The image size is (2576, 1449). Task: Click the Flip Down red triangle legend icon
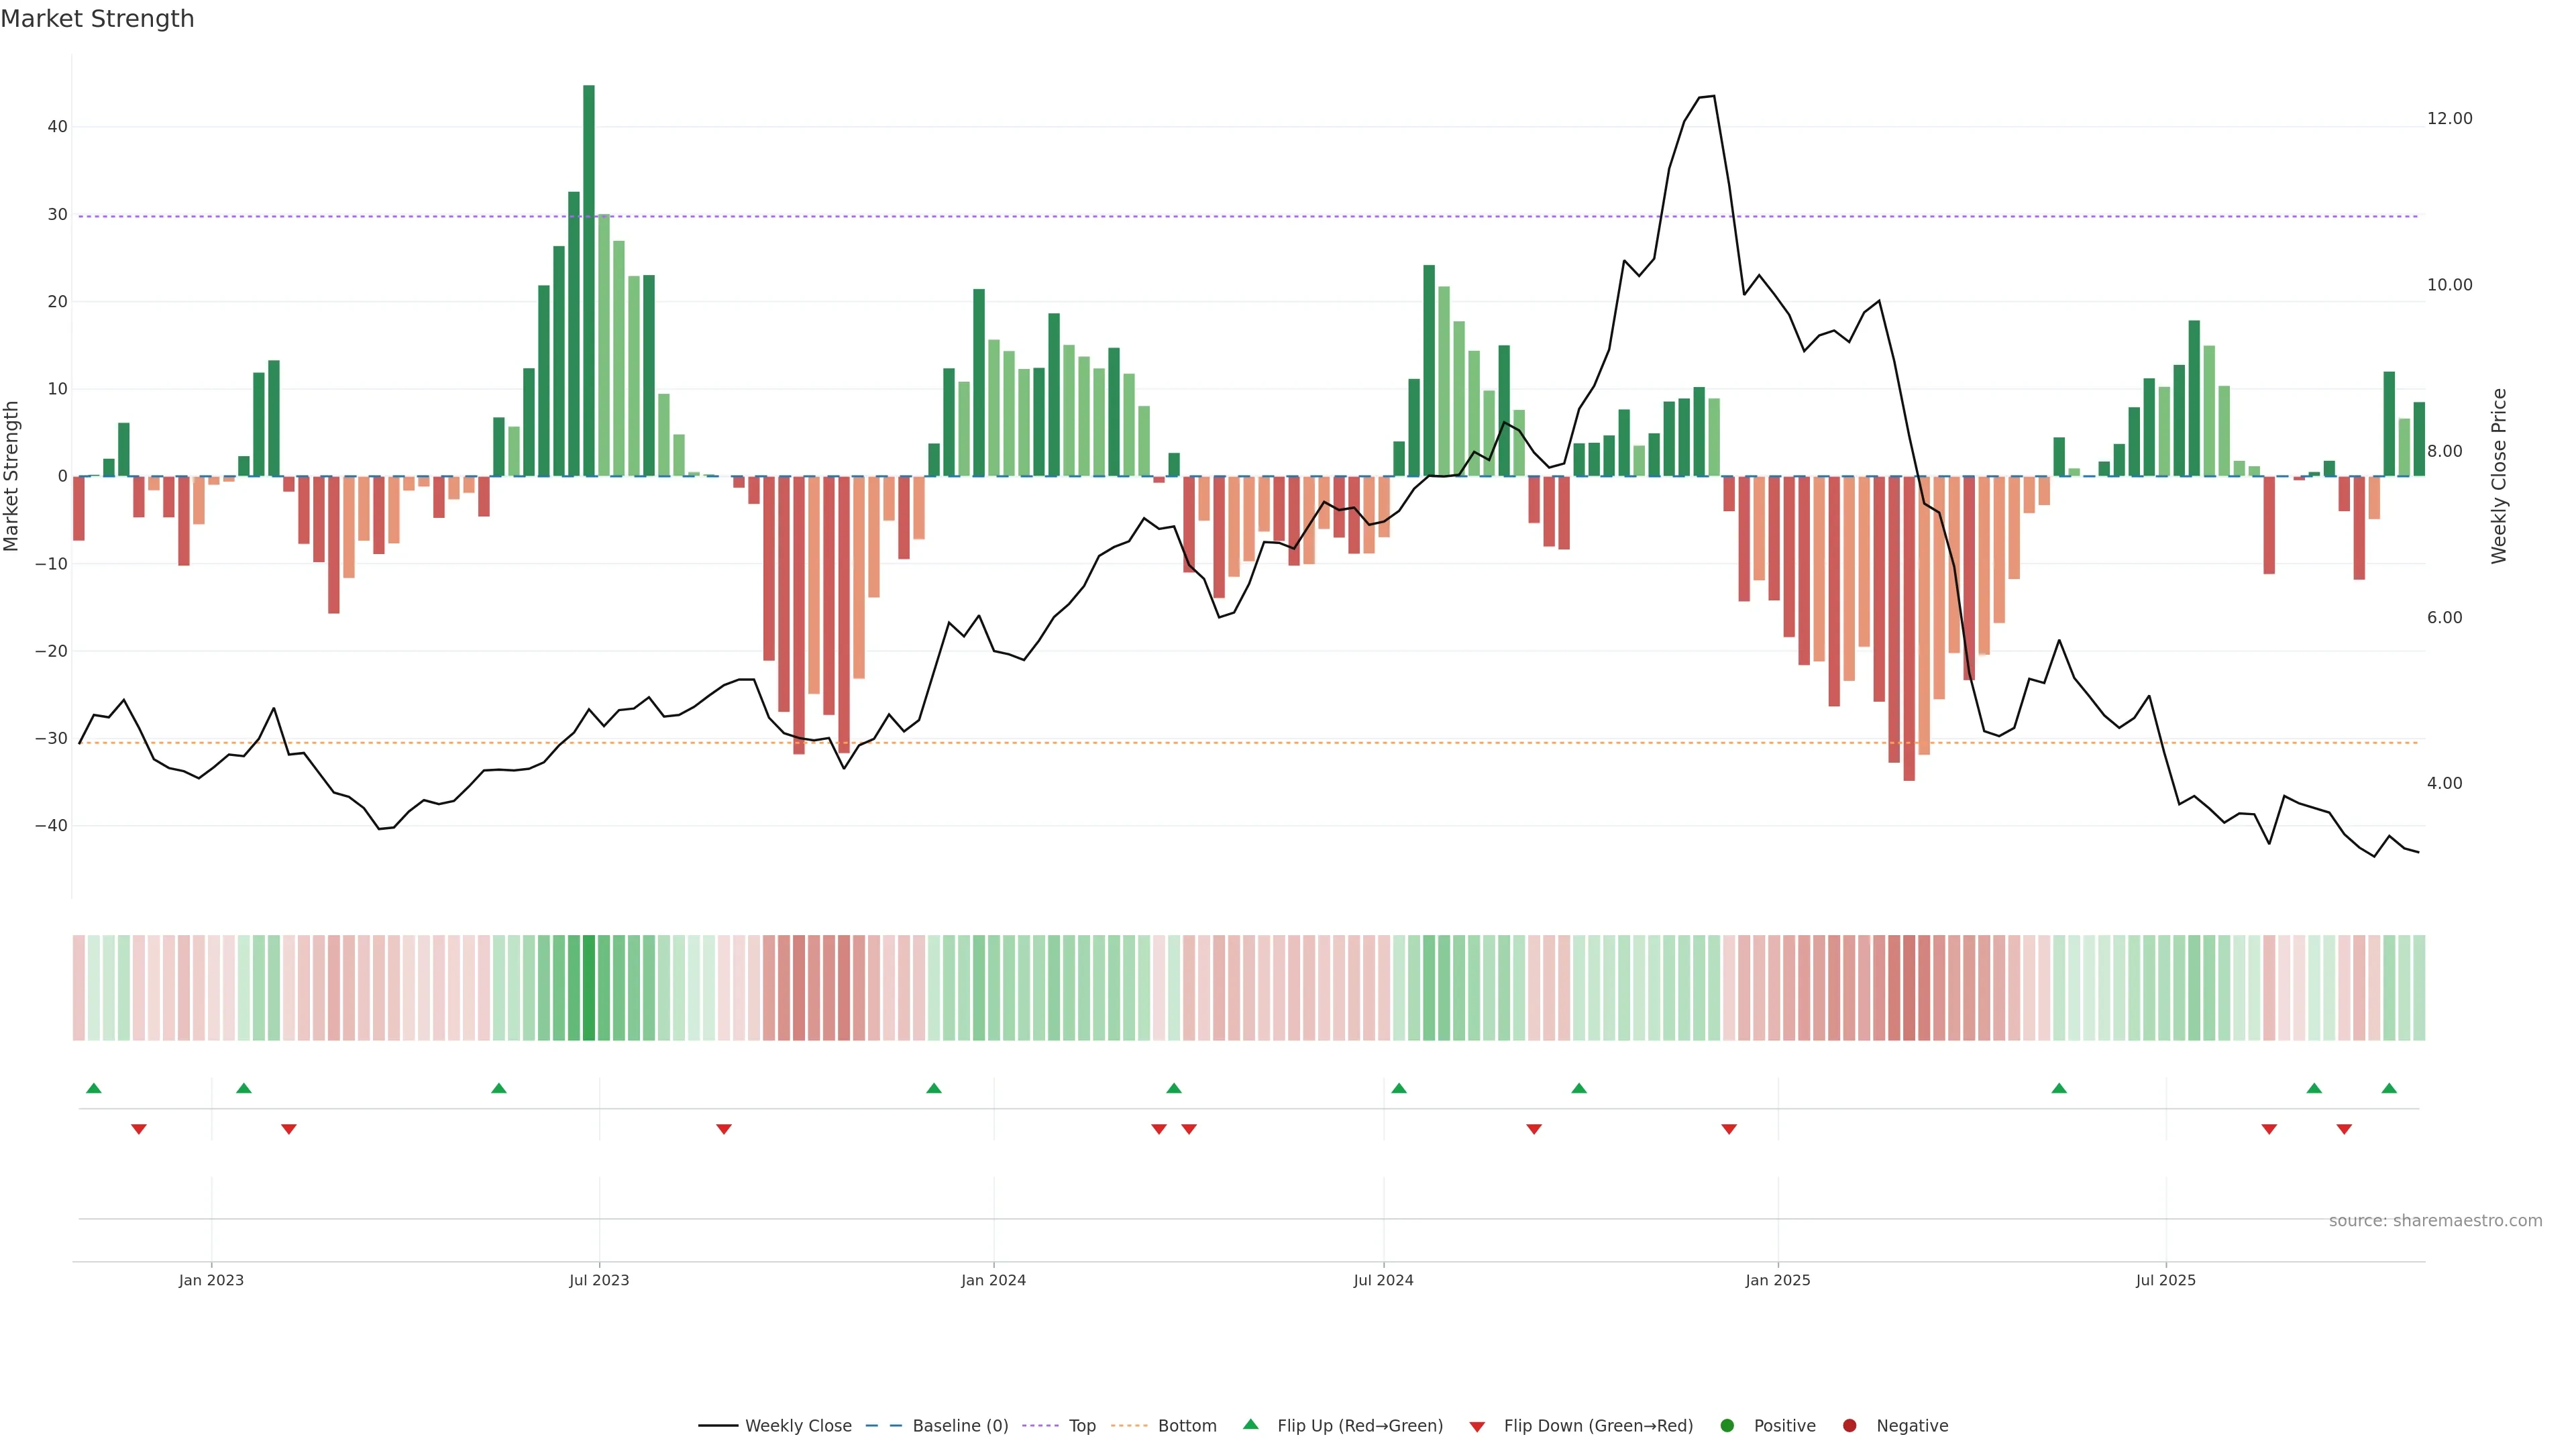pos(1477,1427)
